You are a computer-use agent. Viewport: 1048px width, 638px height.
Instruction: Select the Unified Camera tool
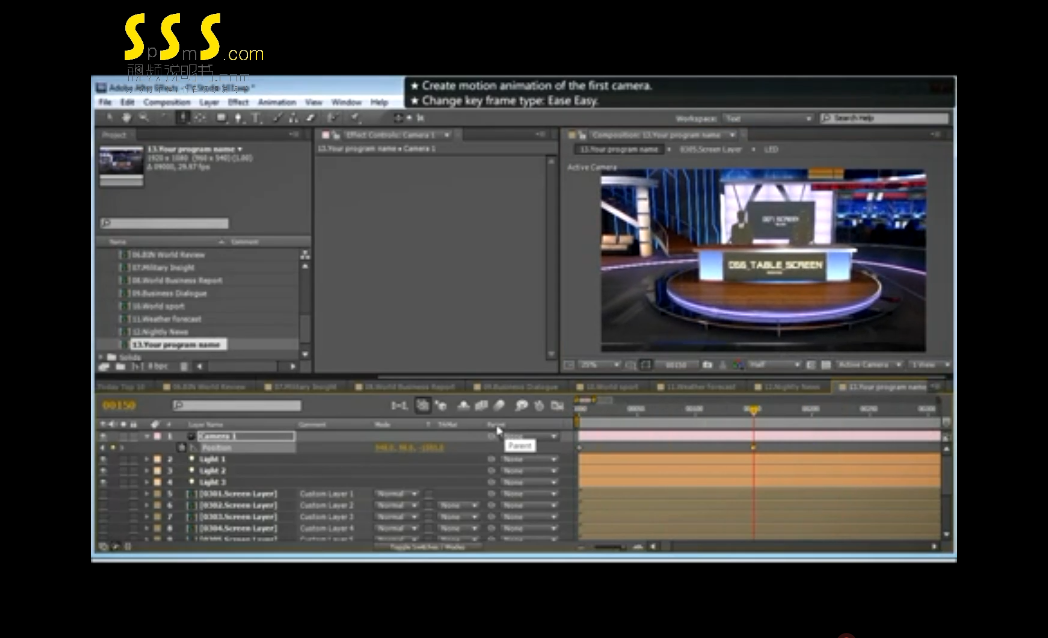click(182, 118)
